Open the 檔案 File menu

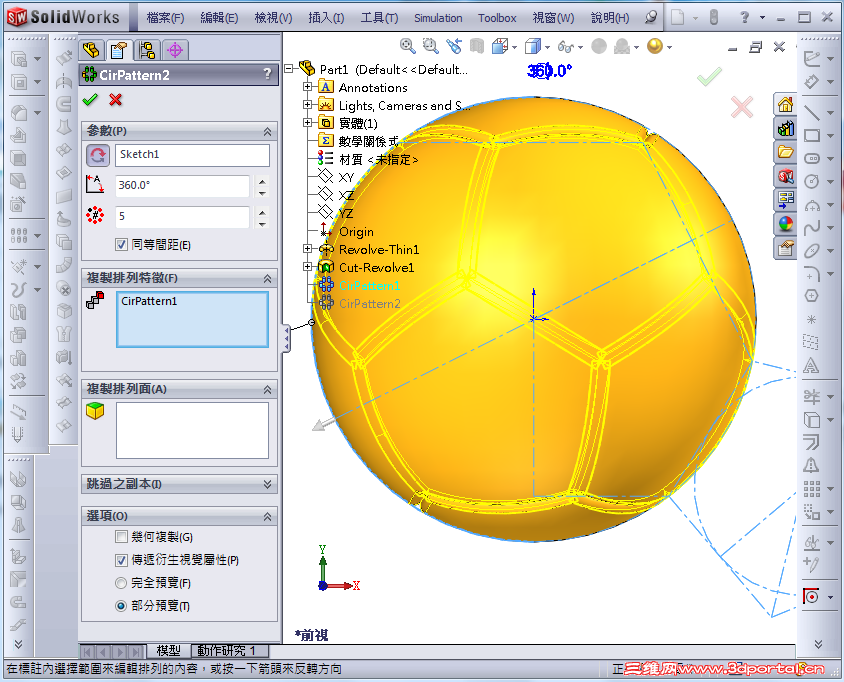click(x=165, y=18)
